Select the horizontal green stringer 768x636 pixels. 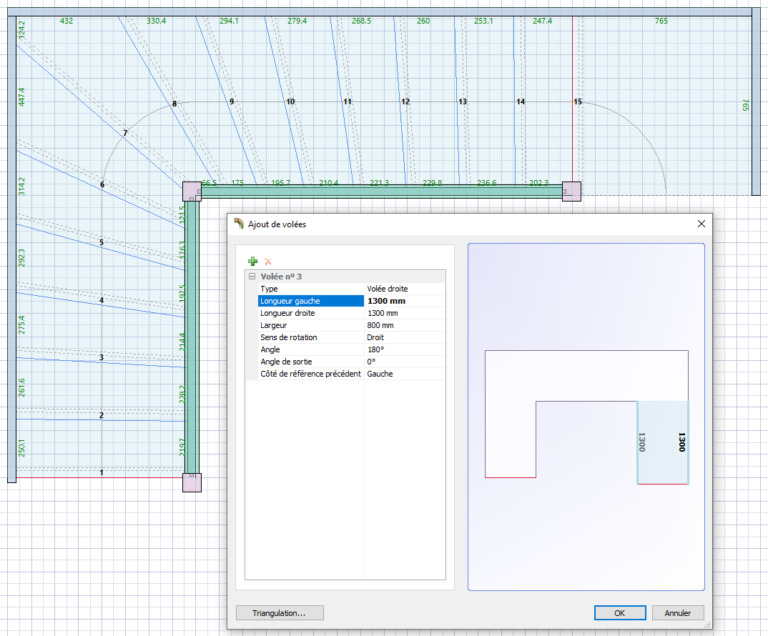[382, 192]
